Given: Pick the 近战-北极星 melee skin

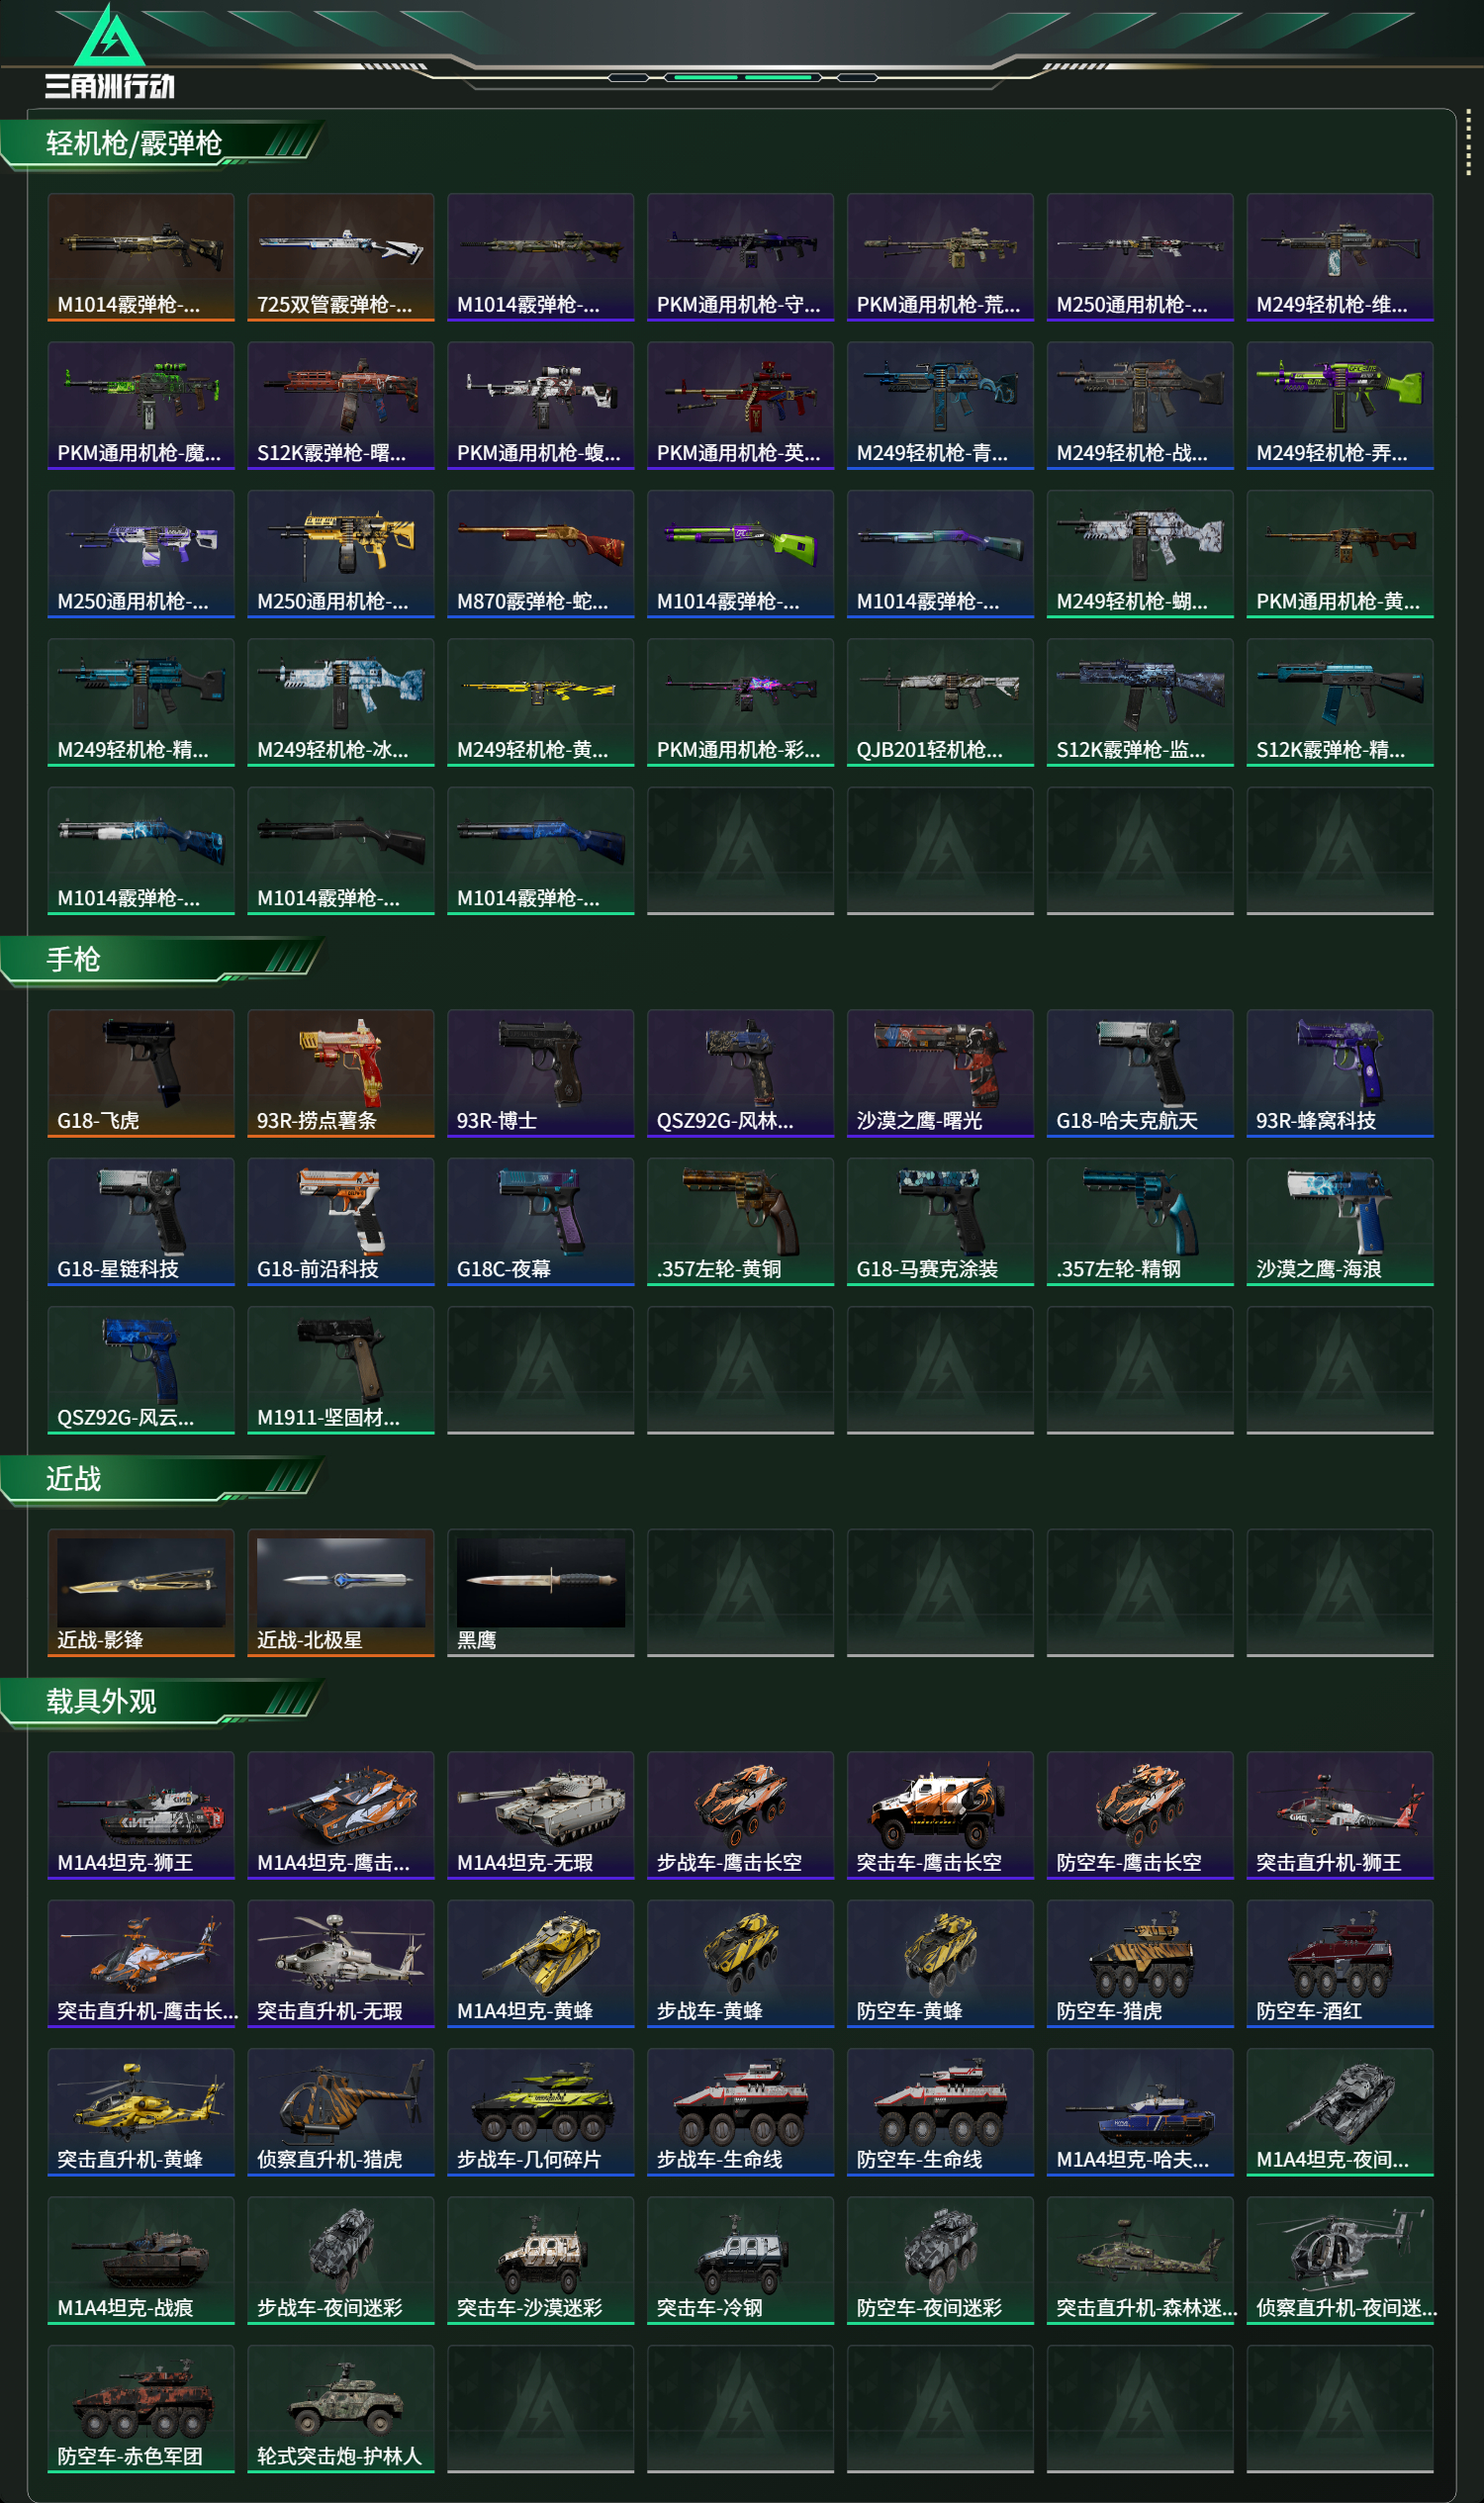Looking at the screenshot, I should pos(341,1592).
